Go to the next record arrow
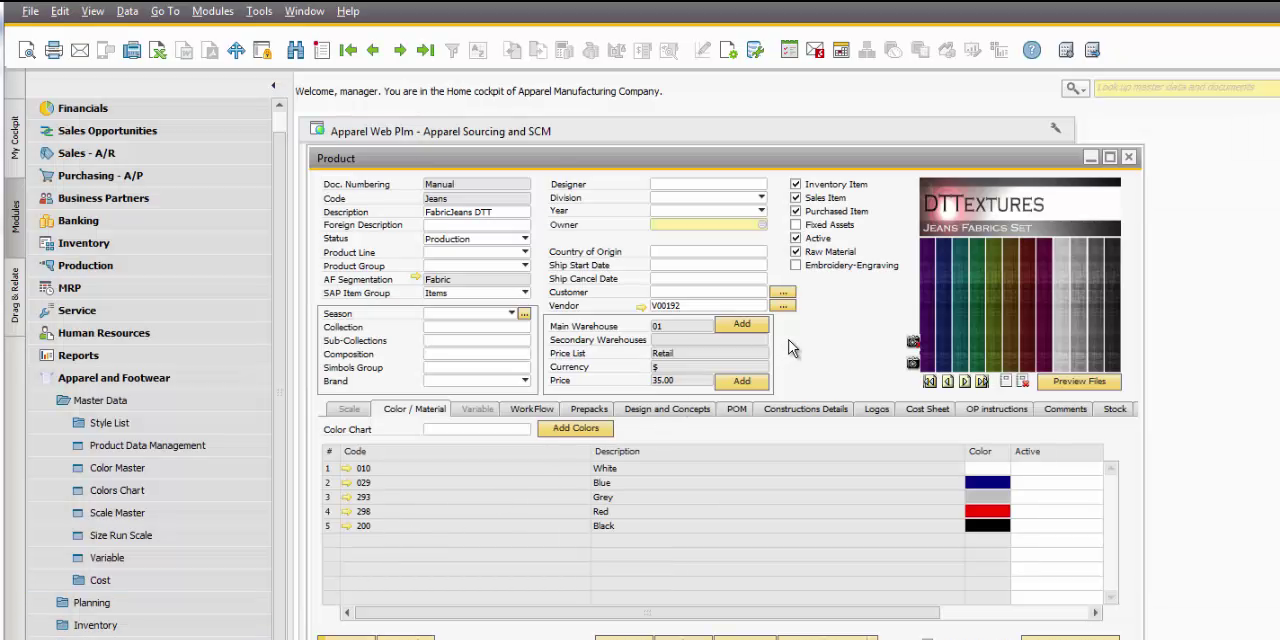 pyautogui.click(x=399, y=50)
